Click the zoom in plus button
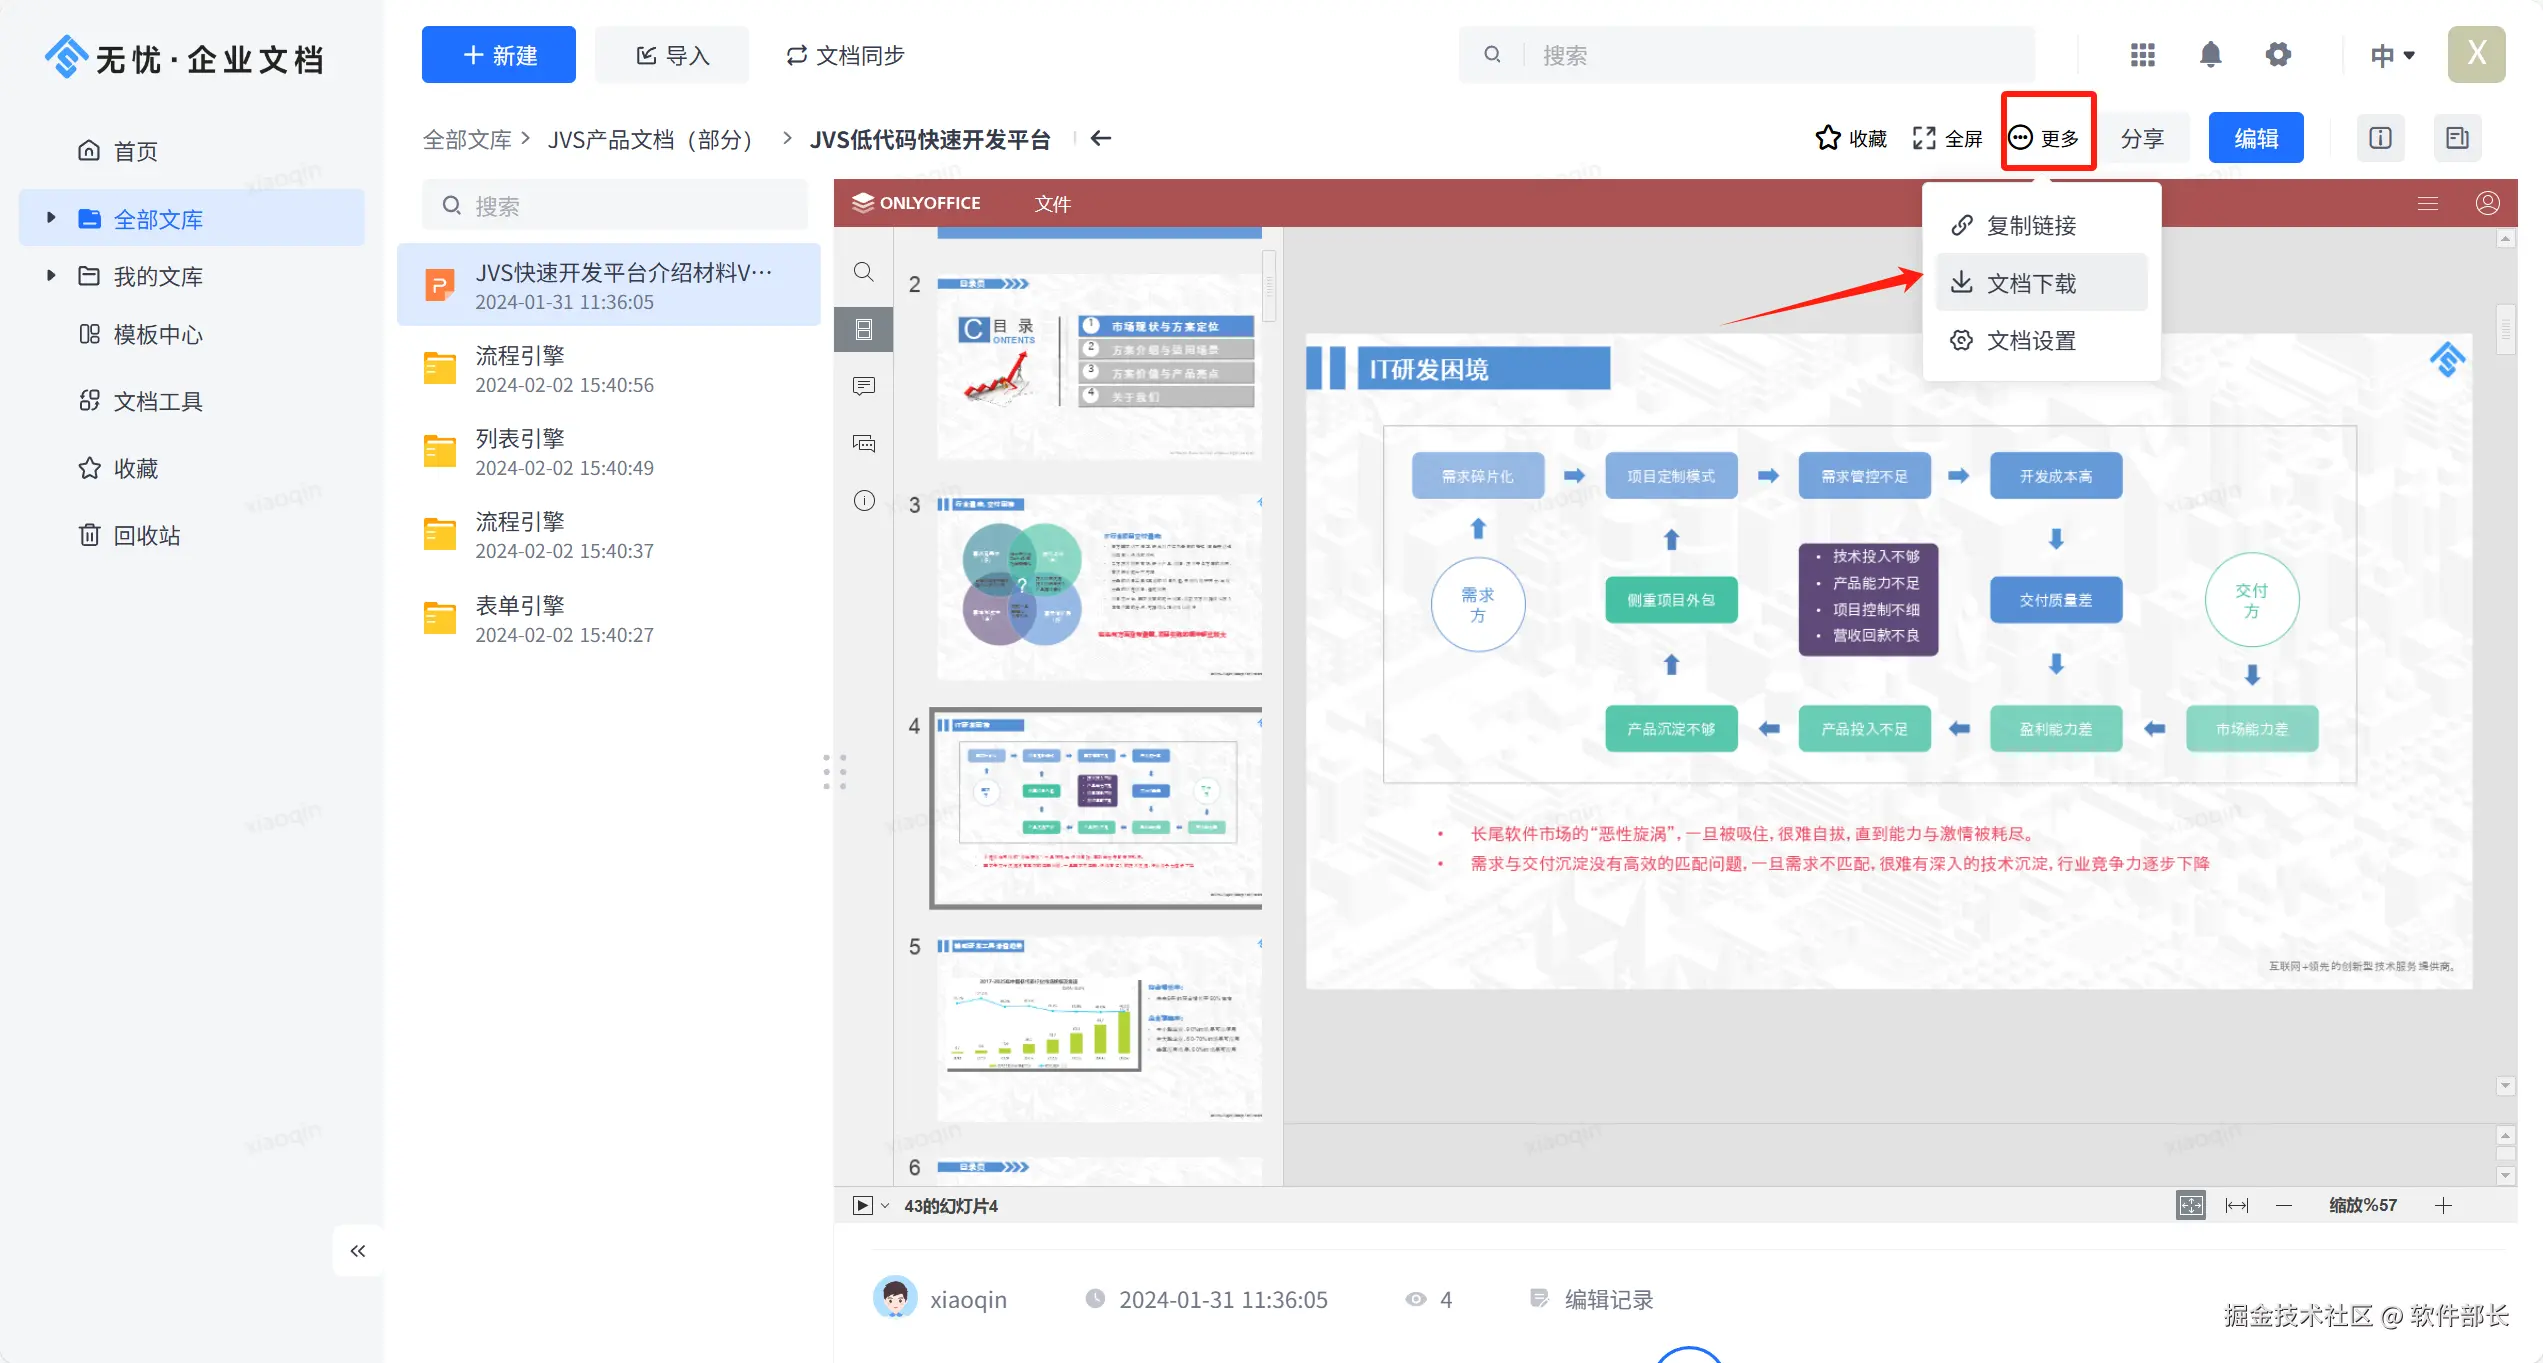This screenshot has width=2543, height=1363. click(2443, 1205)
